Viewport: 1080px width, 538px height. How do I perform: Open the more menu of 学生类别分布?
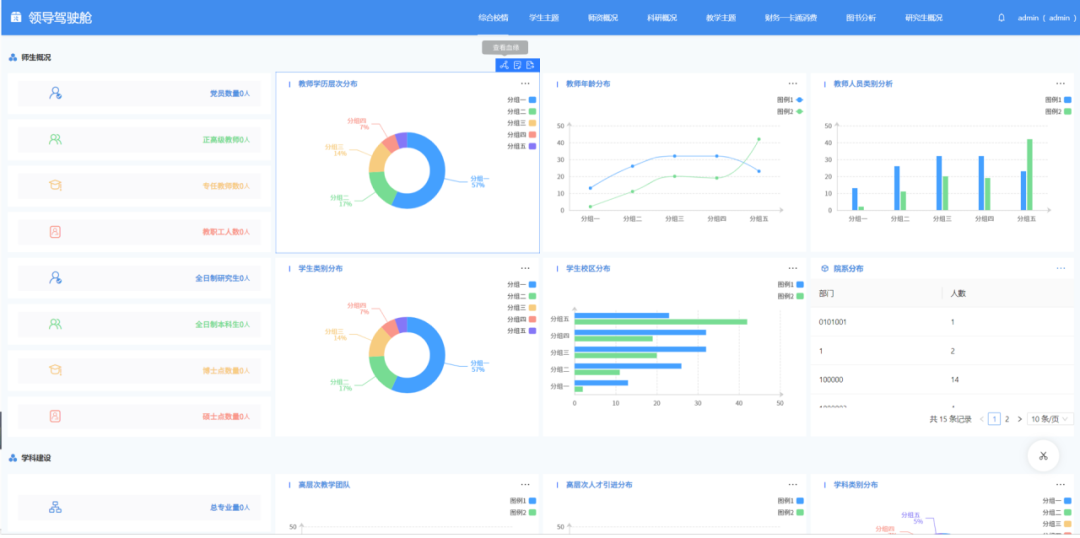[x=526, y=268]
